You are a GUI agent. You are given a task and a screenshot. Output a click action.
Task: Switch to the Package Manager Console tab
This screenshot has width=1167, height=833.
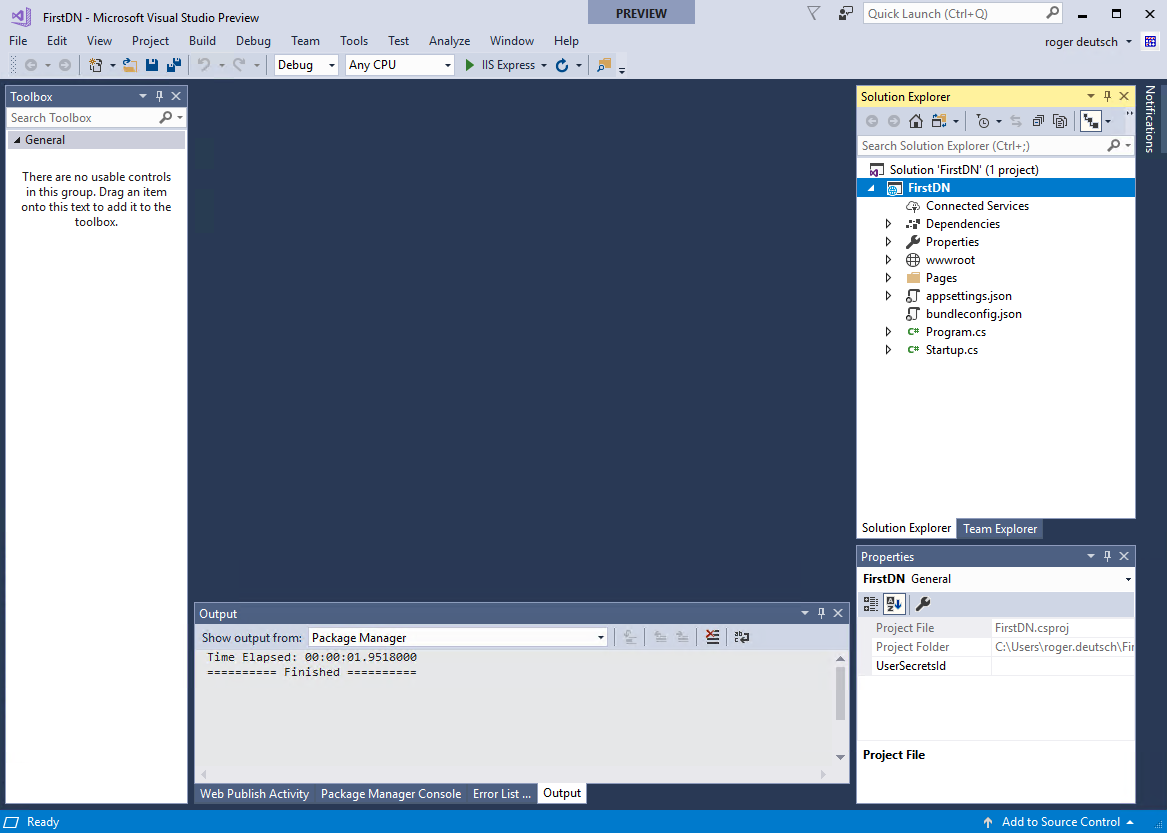click(391, 794)
